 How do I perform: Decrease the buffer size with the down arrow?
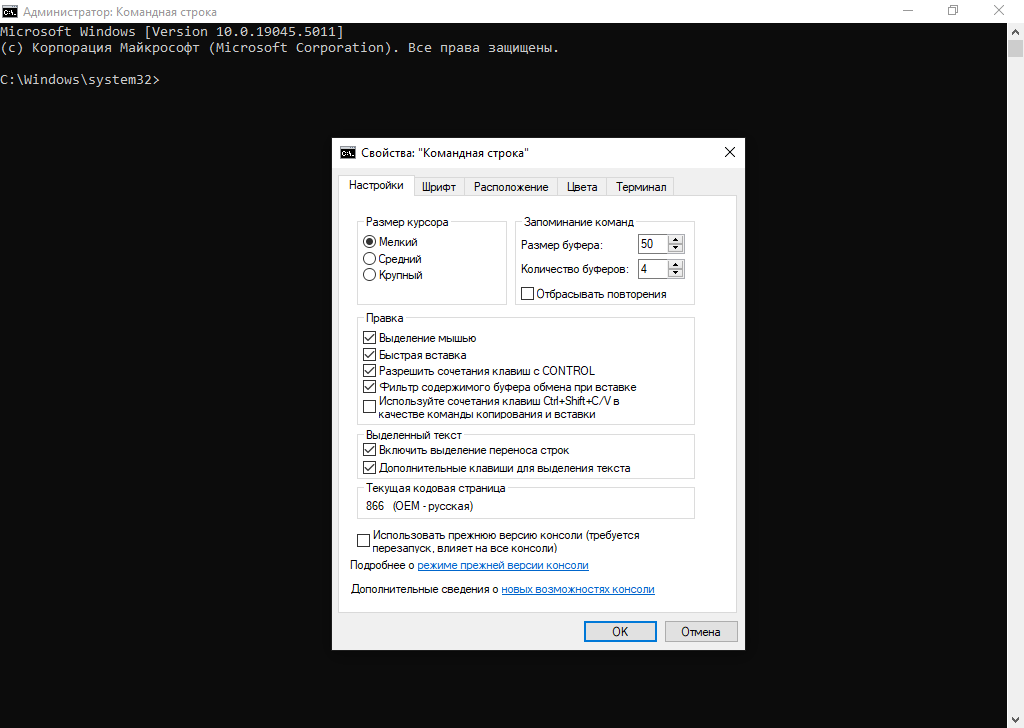click(676, 249)
